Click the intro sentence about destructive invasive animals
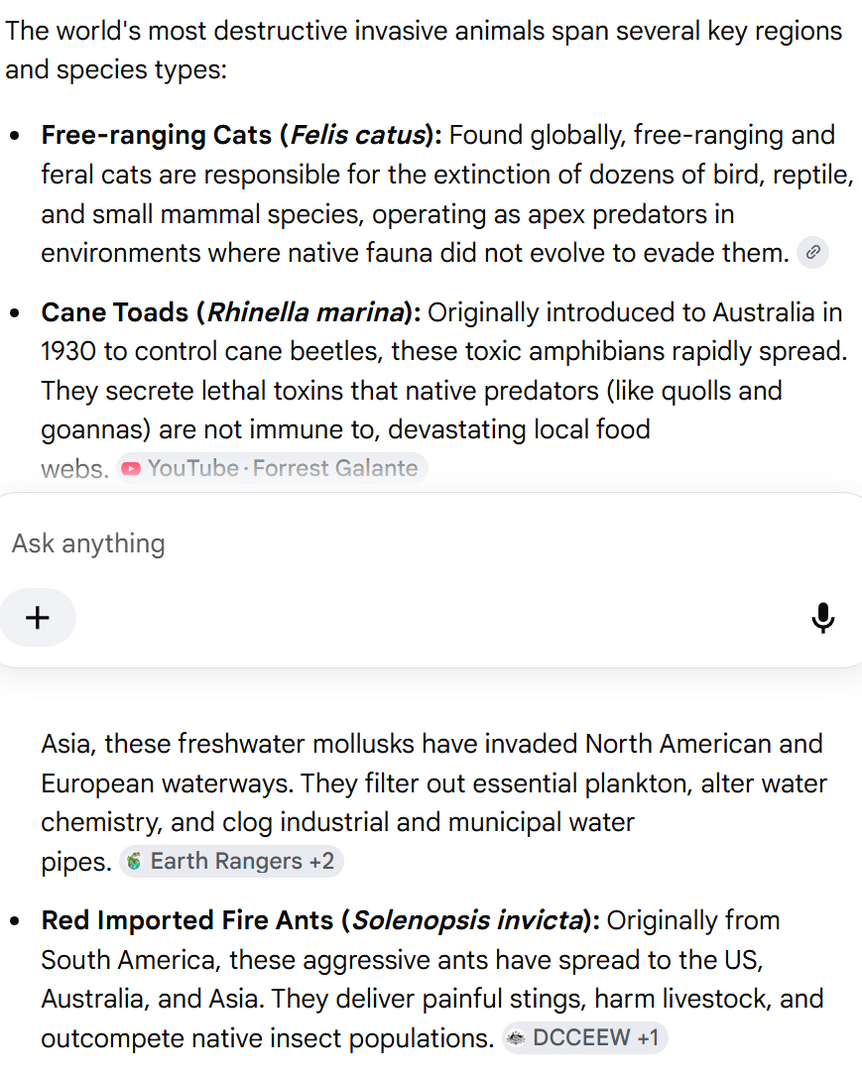Viewport: 862px width, 1080px height. (x=424, y=50)
